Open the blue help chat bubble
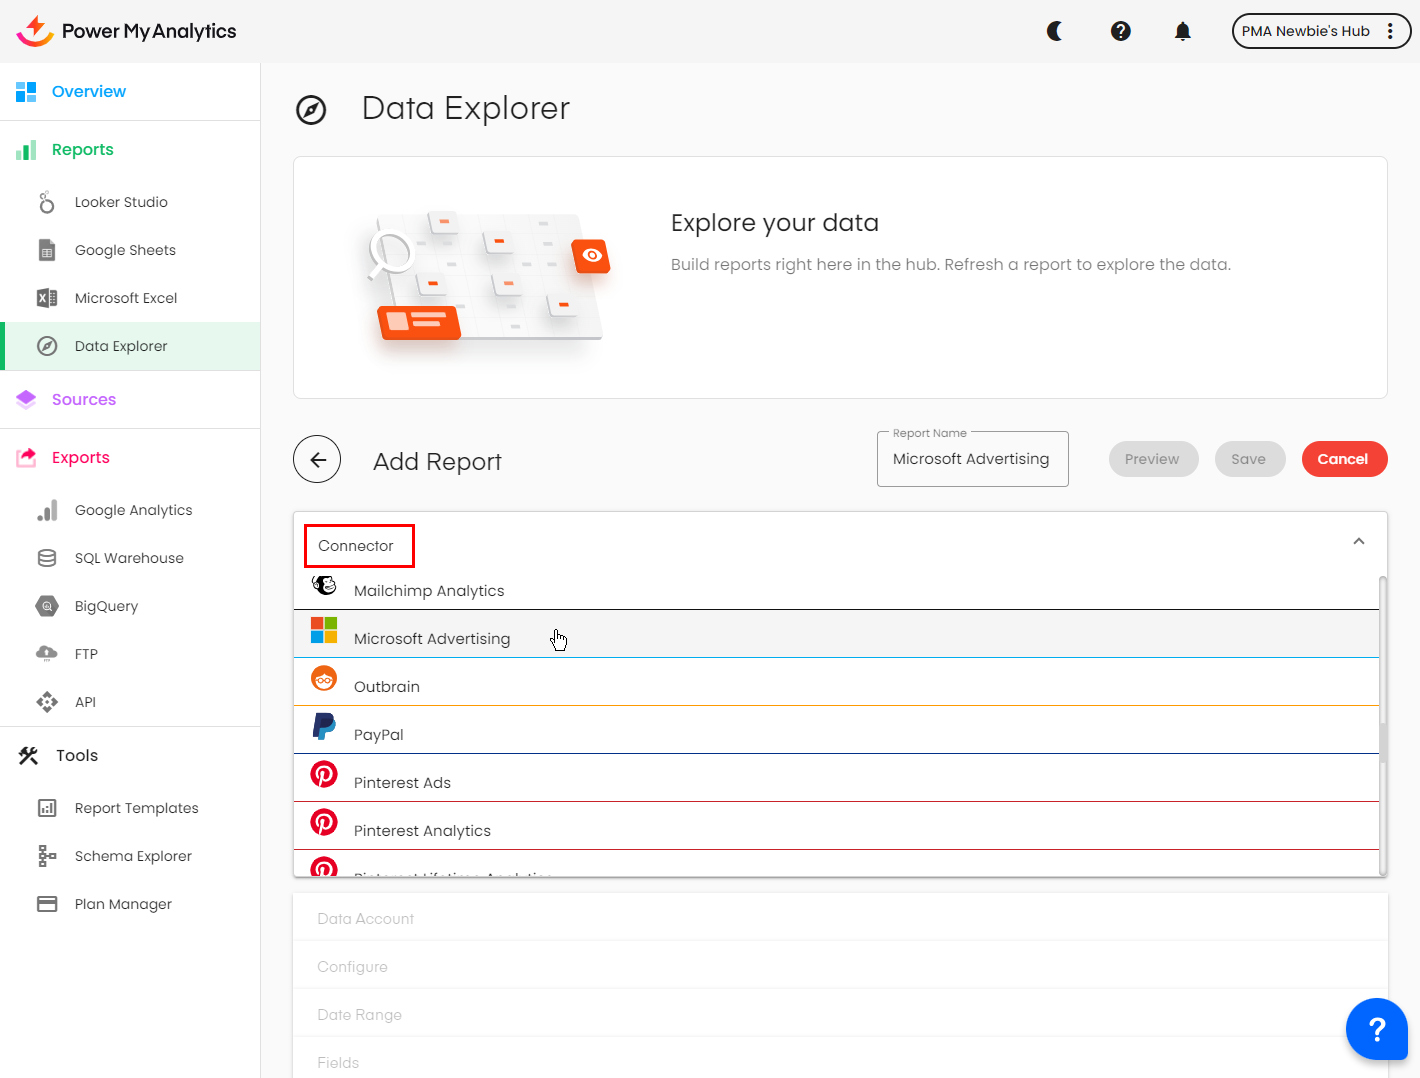Viewport: 1420px width, 1078px height. [x=1376, y=1029]
